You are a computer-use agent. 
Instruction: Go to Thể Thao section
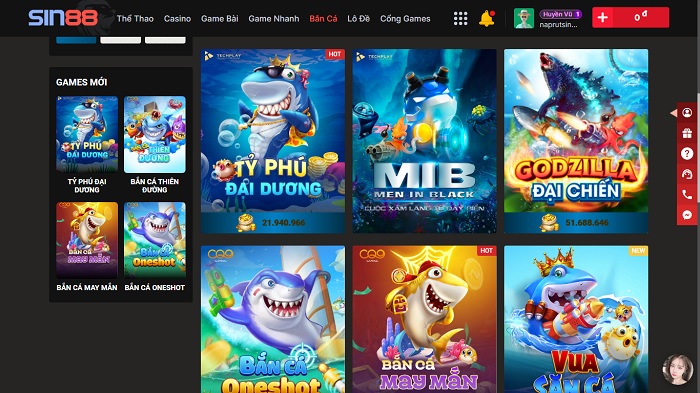pyautogui.click(x=135, y=19)
